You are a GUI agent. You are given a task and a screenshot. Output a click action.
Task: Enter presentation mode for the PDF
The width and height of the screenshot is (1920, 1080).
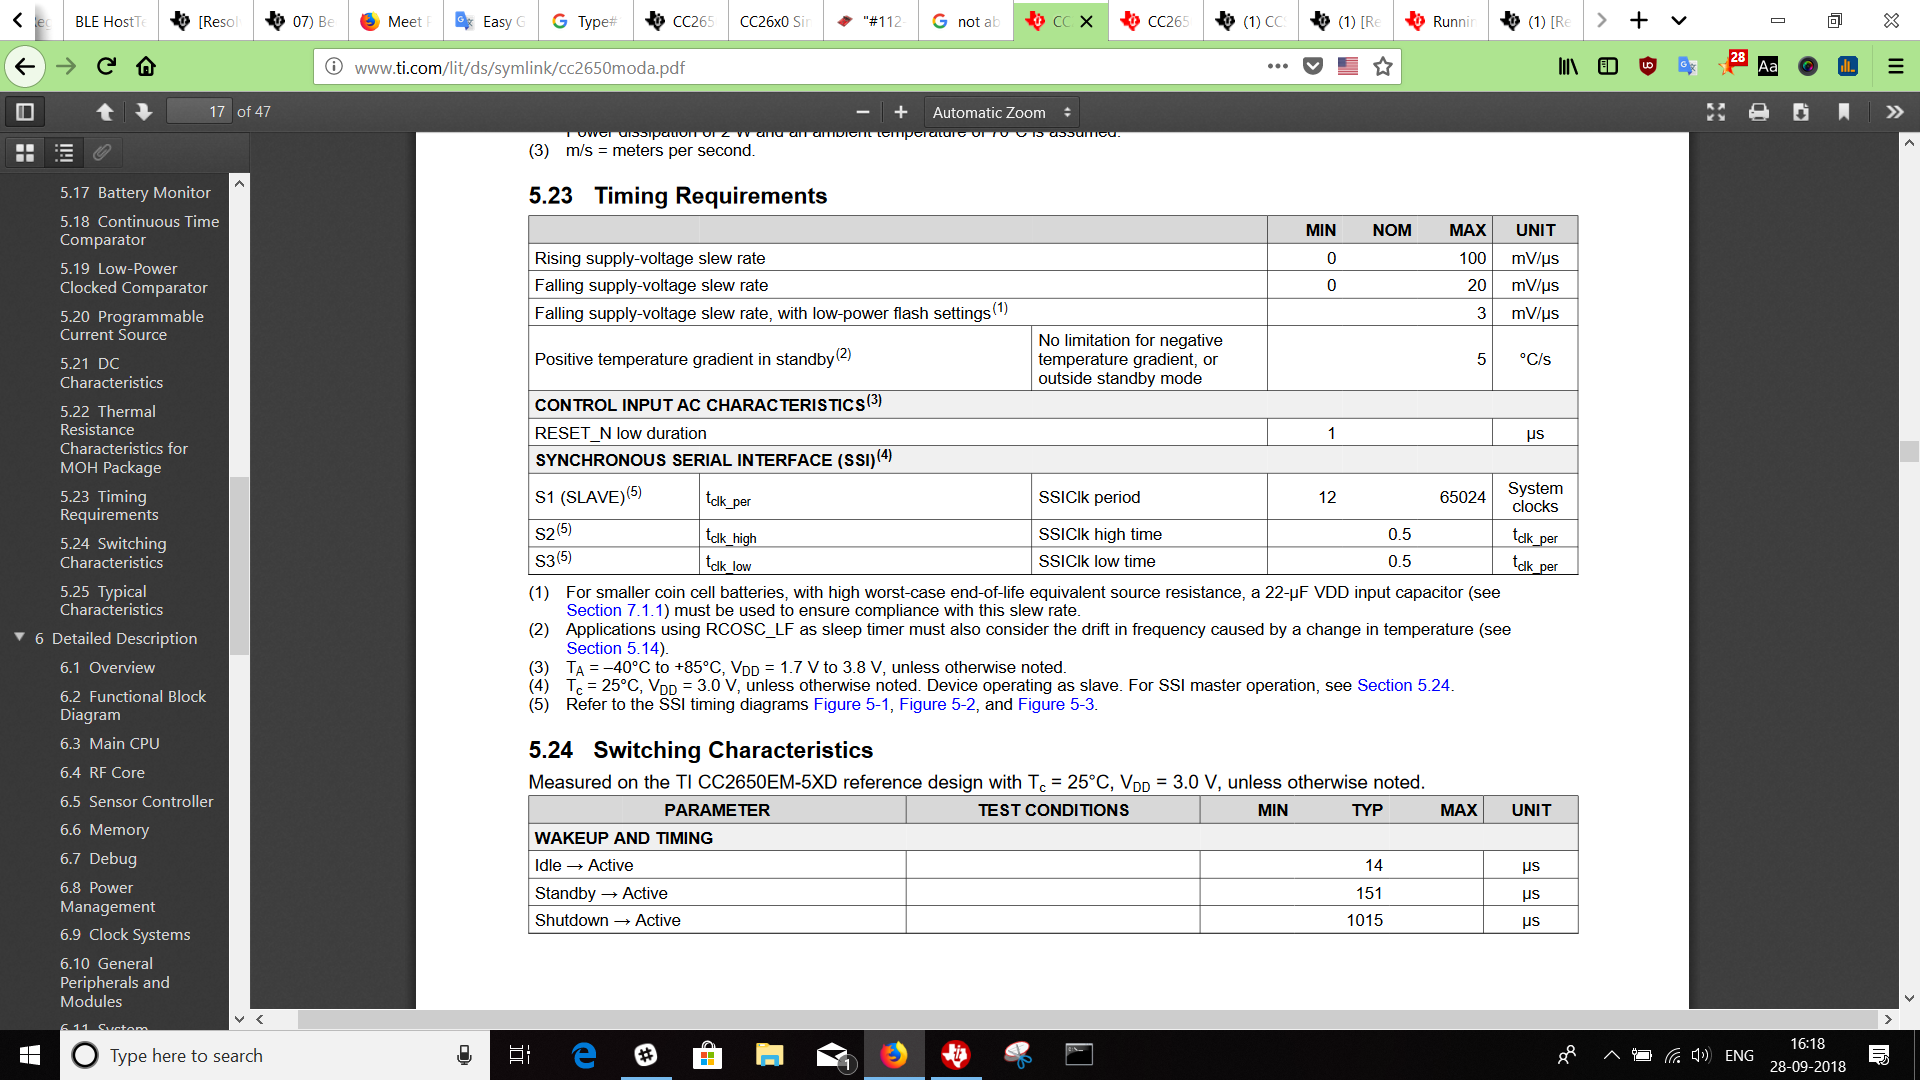[1716, 112]
